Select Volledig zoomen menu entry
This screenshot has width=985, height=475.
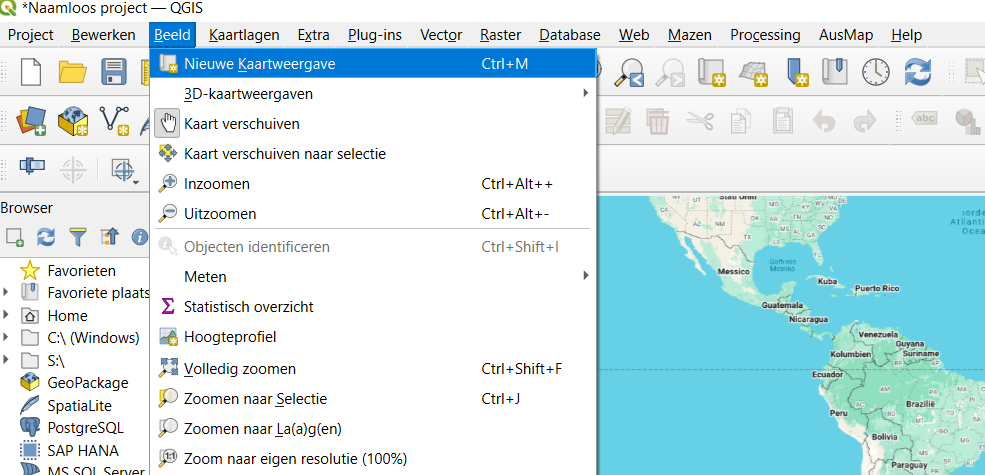point(239,368)
